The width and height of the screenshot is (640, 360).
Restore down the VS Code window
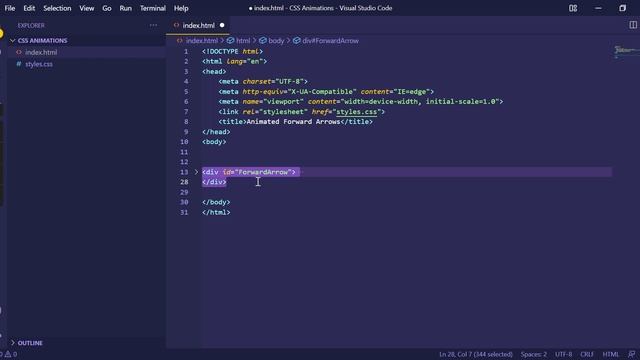pyautogui.click(x=622, y=8)
